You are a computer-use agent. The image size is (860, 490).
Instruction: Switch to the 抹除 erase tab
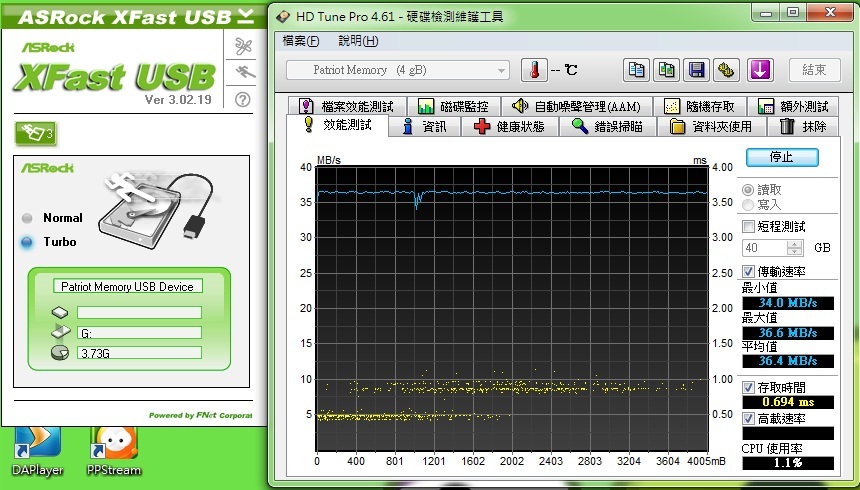(802, 127)
